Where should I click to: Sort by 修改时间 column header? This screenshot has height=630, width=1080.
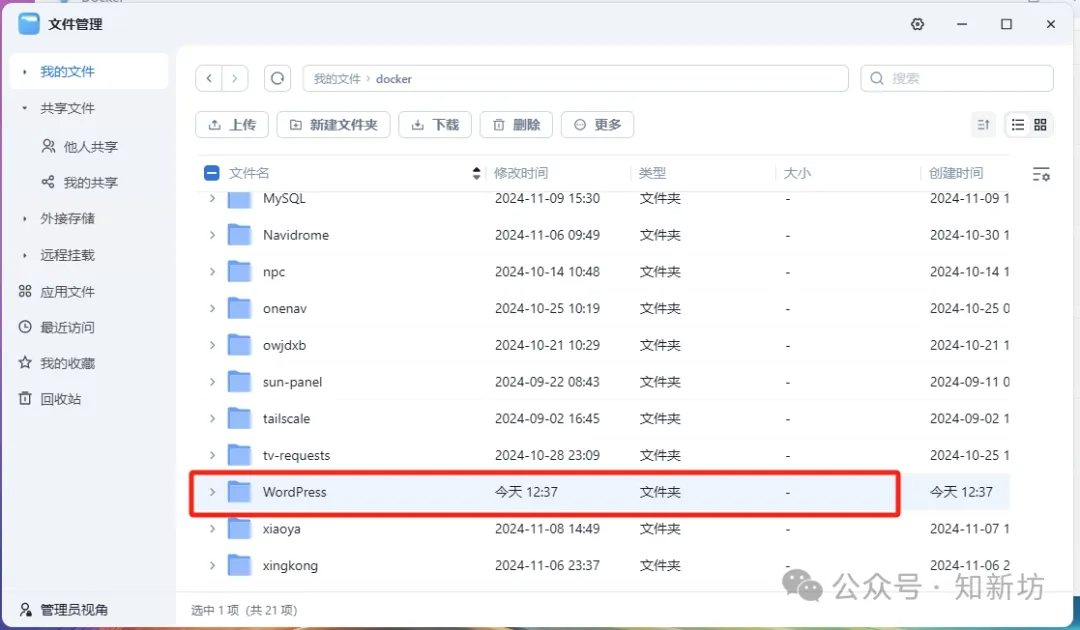[x=521, y=173]
